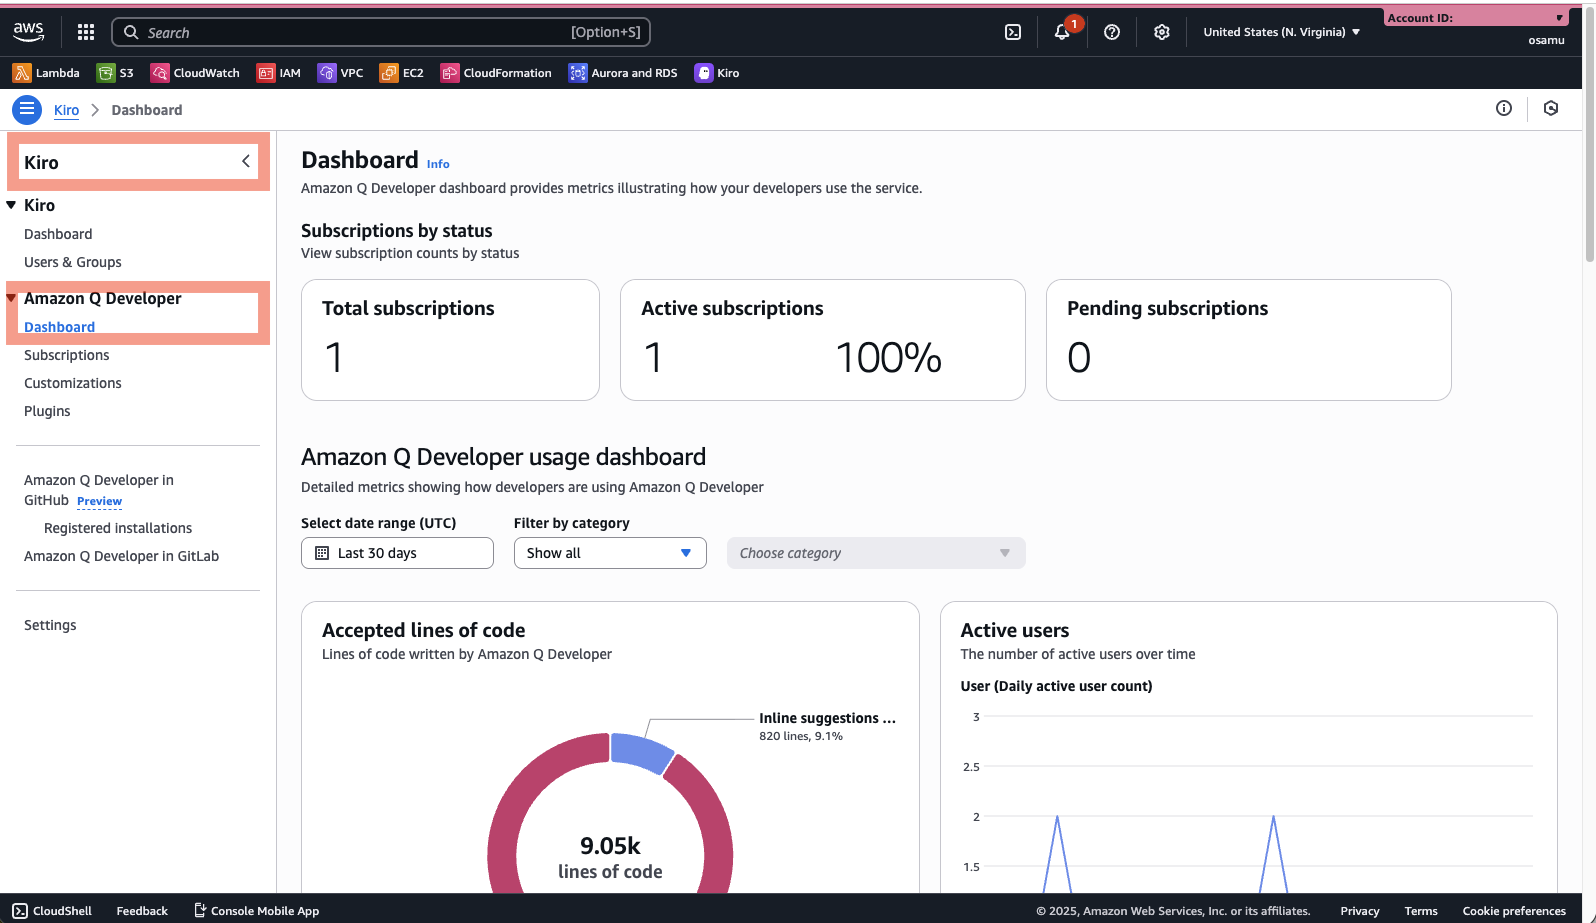Open IAM favorite shortcut
This screenshot has height=923, width=1596.
279,73
